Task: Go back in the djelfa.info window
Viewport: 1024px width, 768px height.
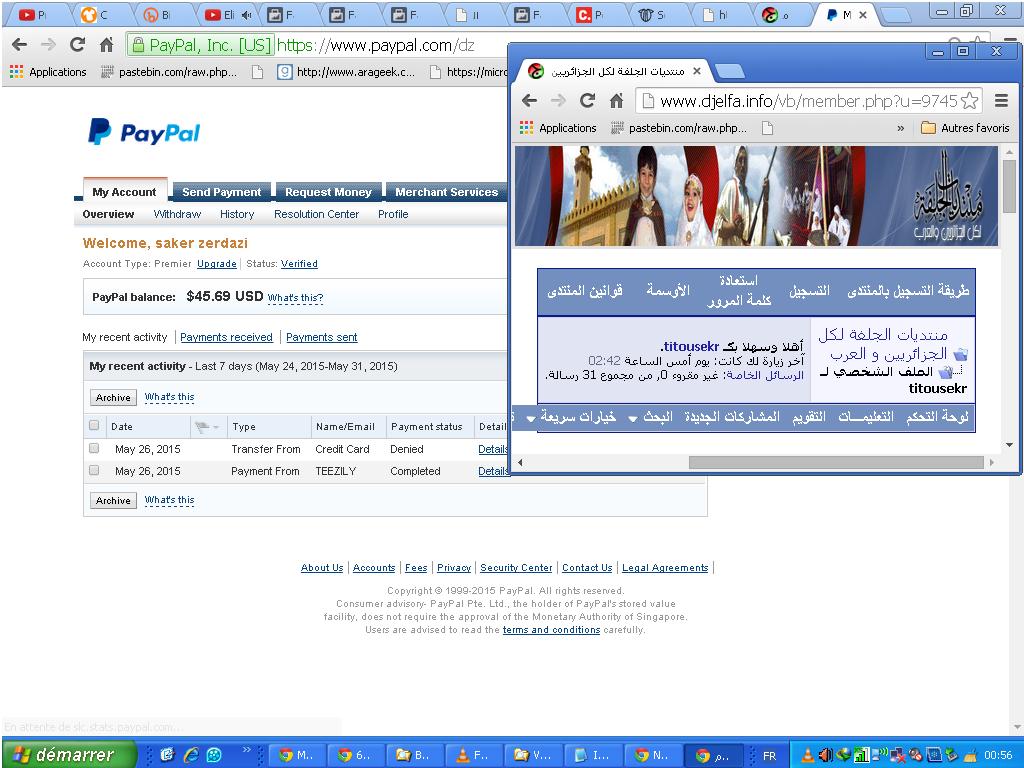Action: click(529, 101)
